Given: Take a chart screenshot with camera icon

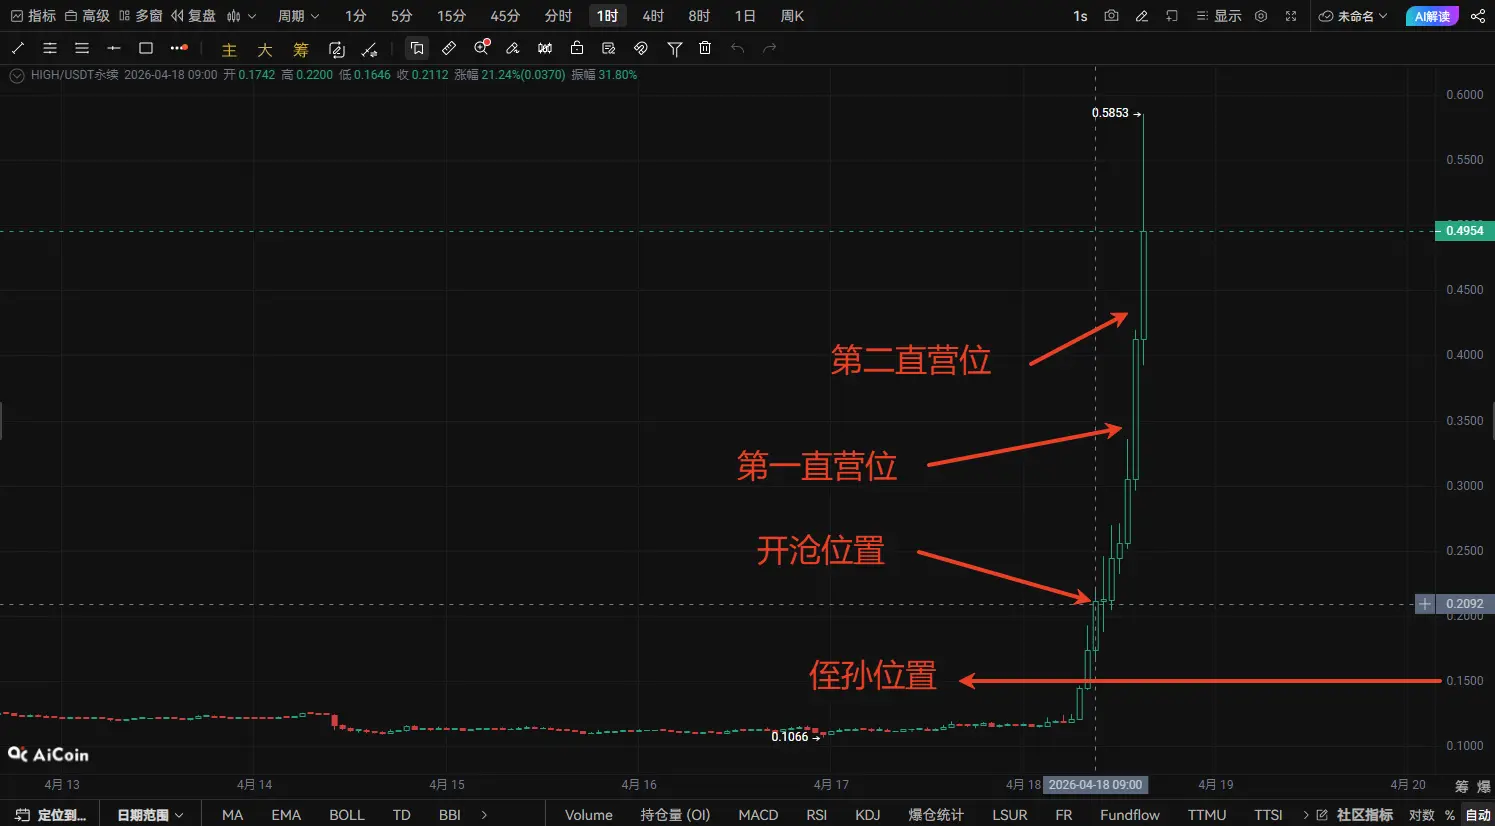Looking at the screenshot, I should pos(1111,16).
